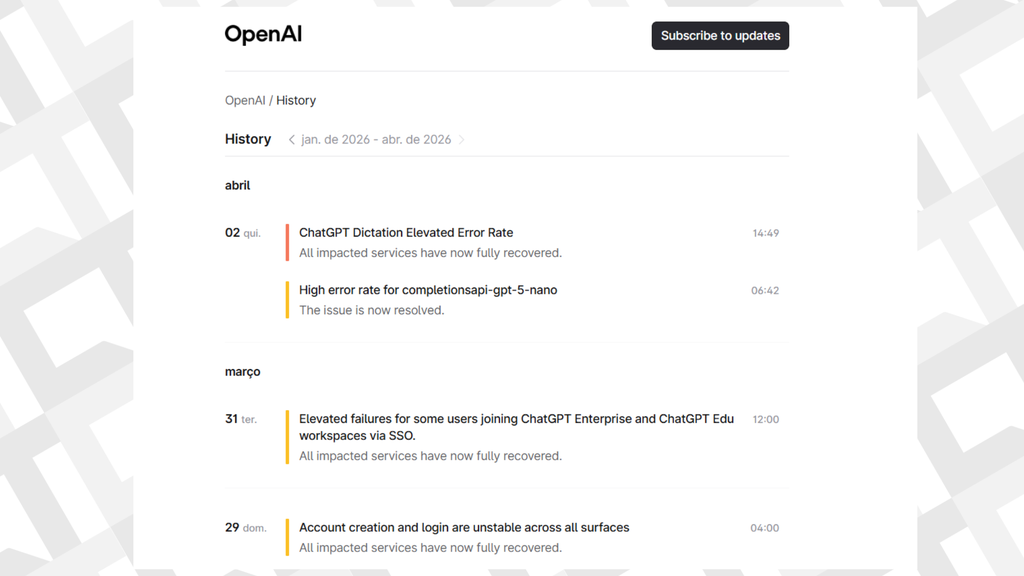Image resolution: width=1024 pixels, height=576 pixels.
Task: Select the 02 qui. date label
Action: (242, 233)
